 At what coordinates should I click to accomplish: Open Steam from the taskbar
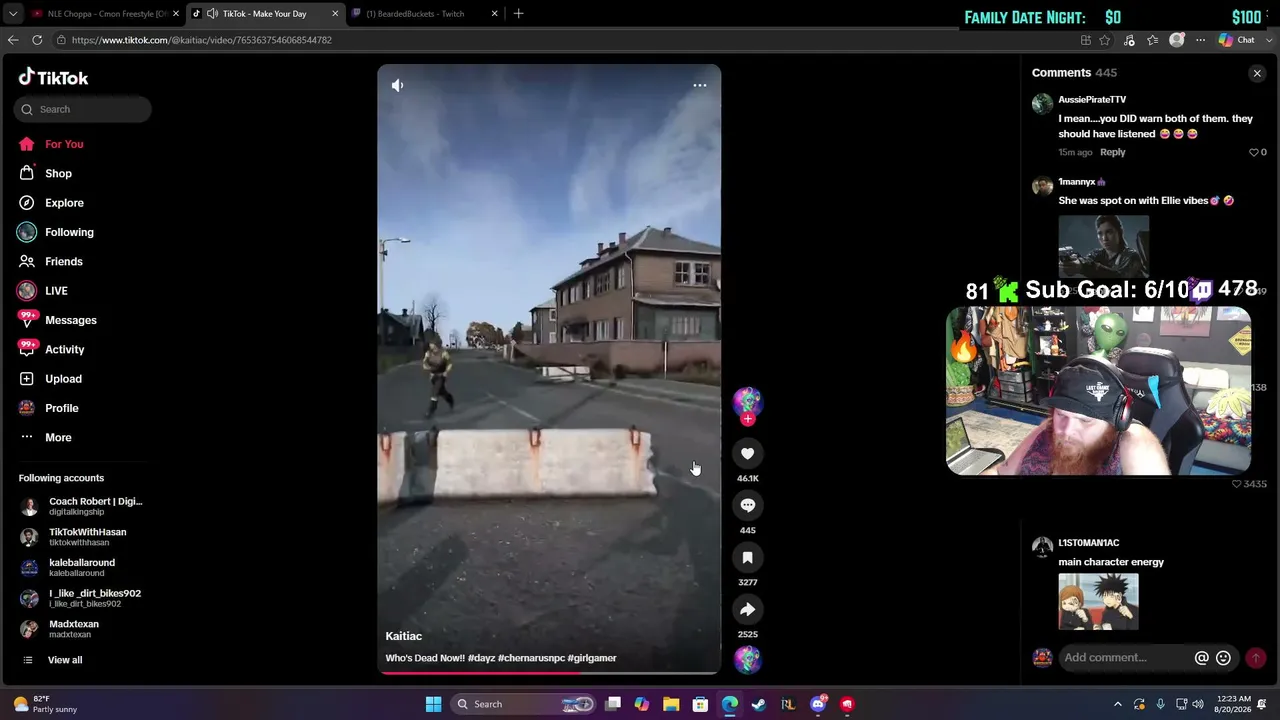(x=759, y=704)
